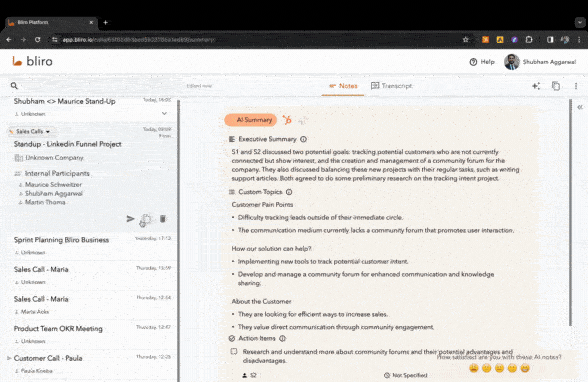Image resolution: width=588 pixels, height=382 pixels.
Task: Open Standup - Linkedin Funnel Project meeting
Action: click(x=68, y=144)
